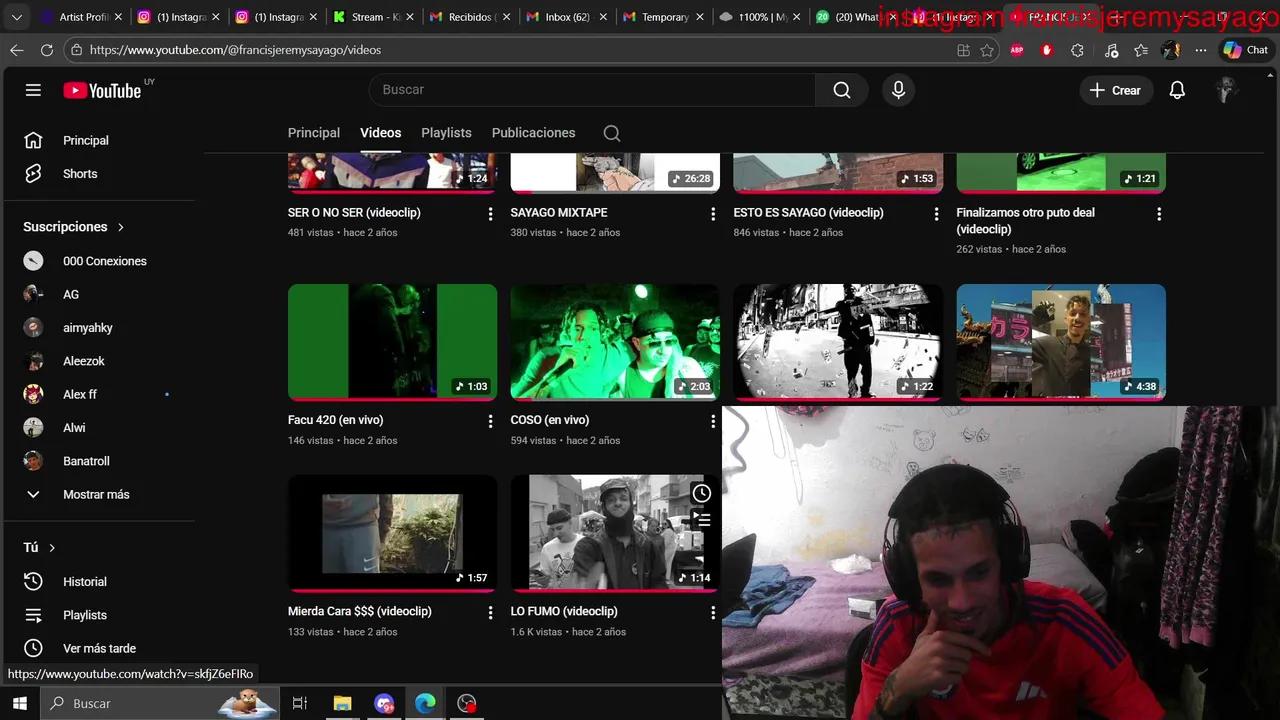Add LO FUMO to watch later
This screenshot has width=1280, height=720.
(702, 493)
